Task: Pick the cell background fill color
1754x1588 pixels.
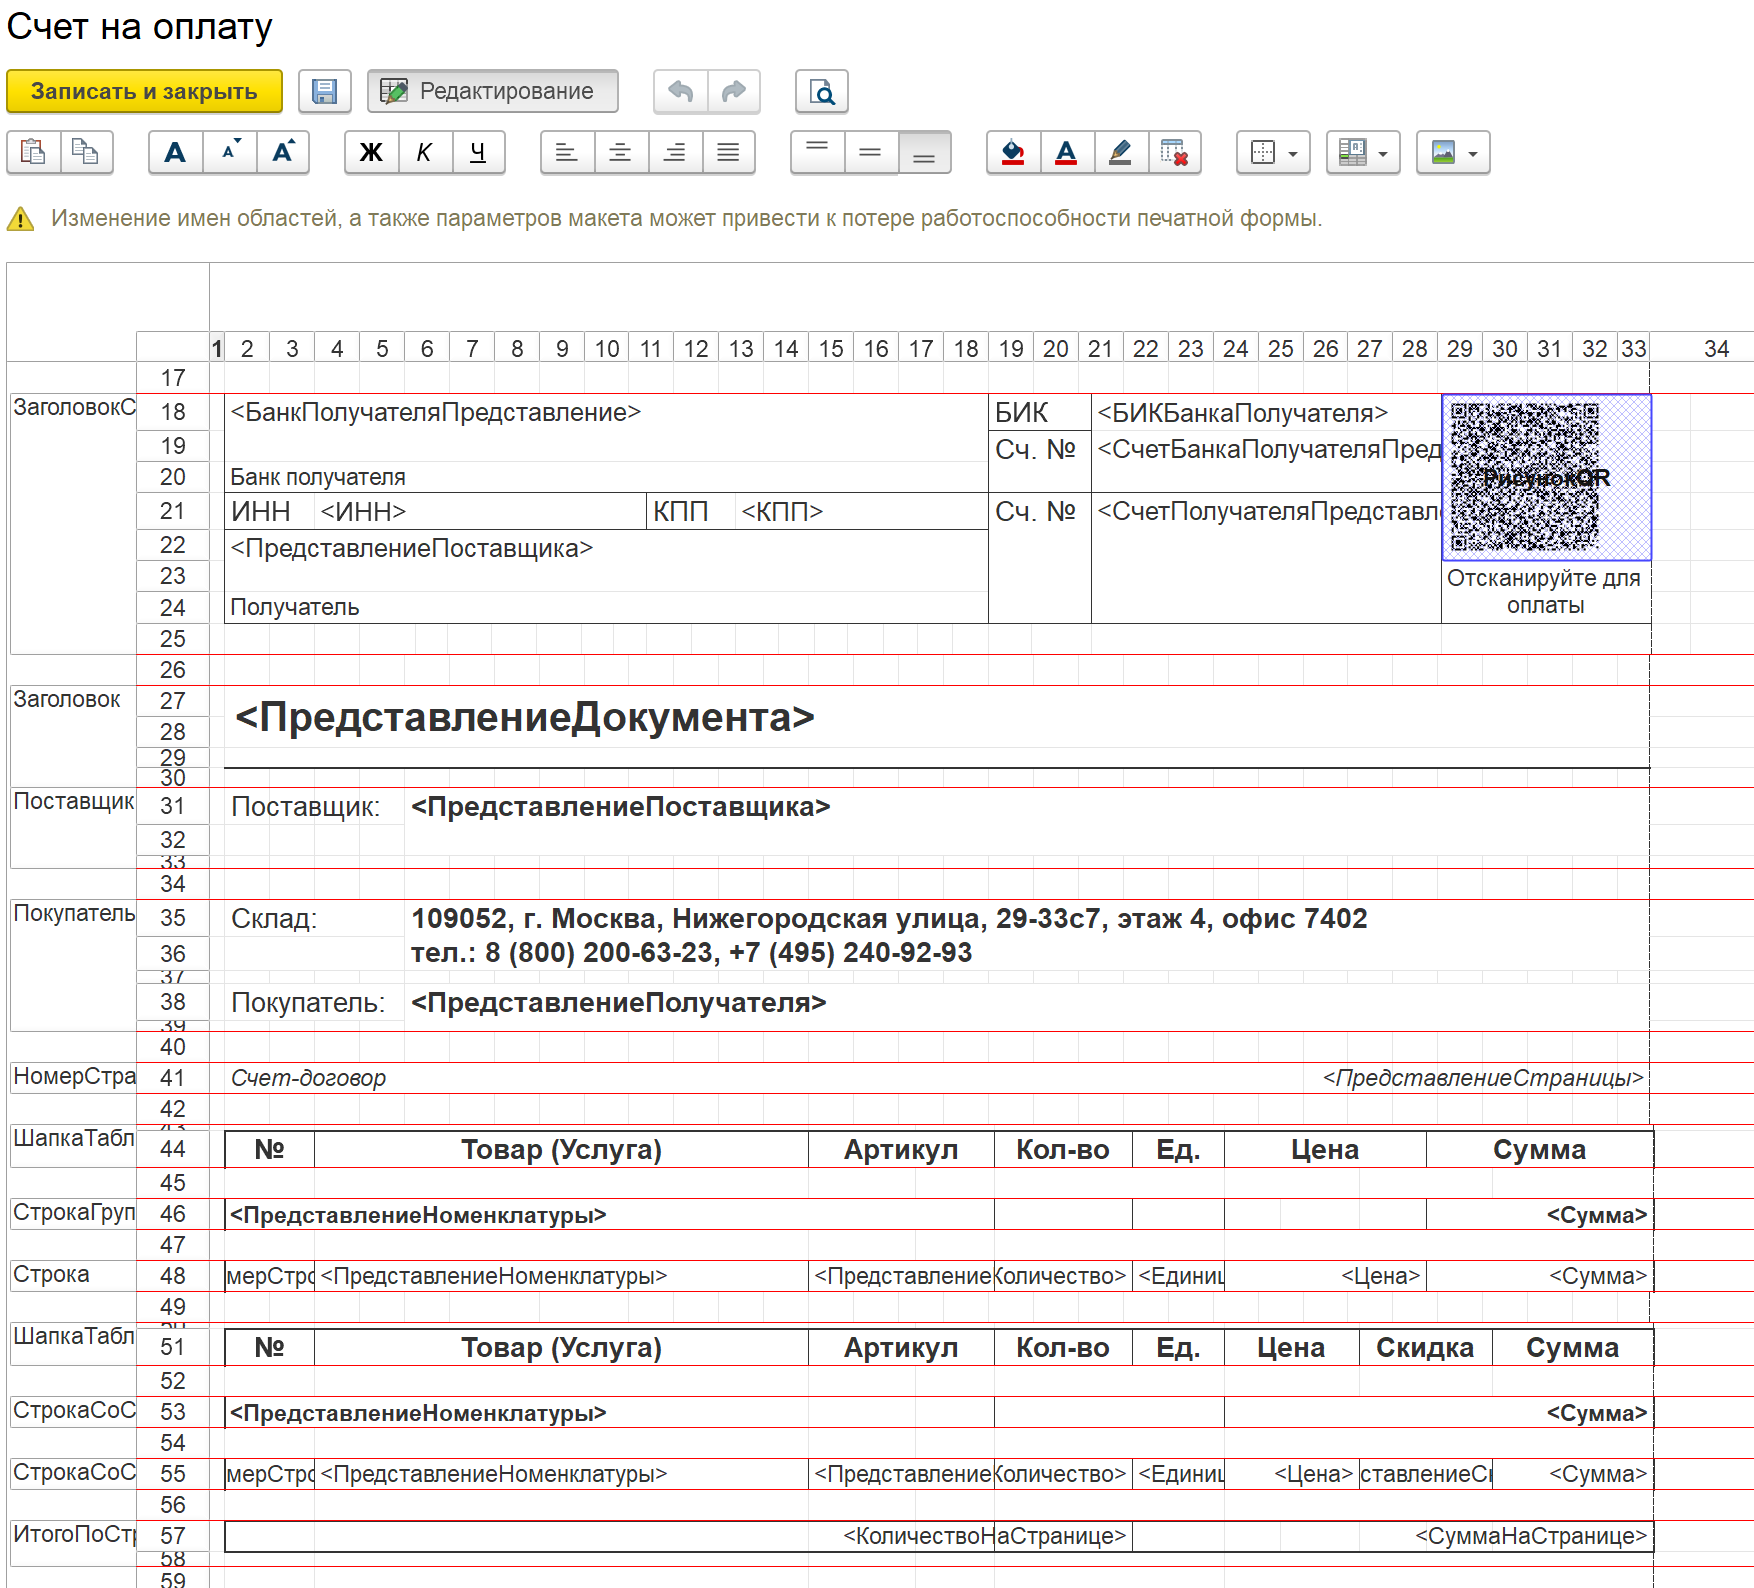Action: [1013, 153]
